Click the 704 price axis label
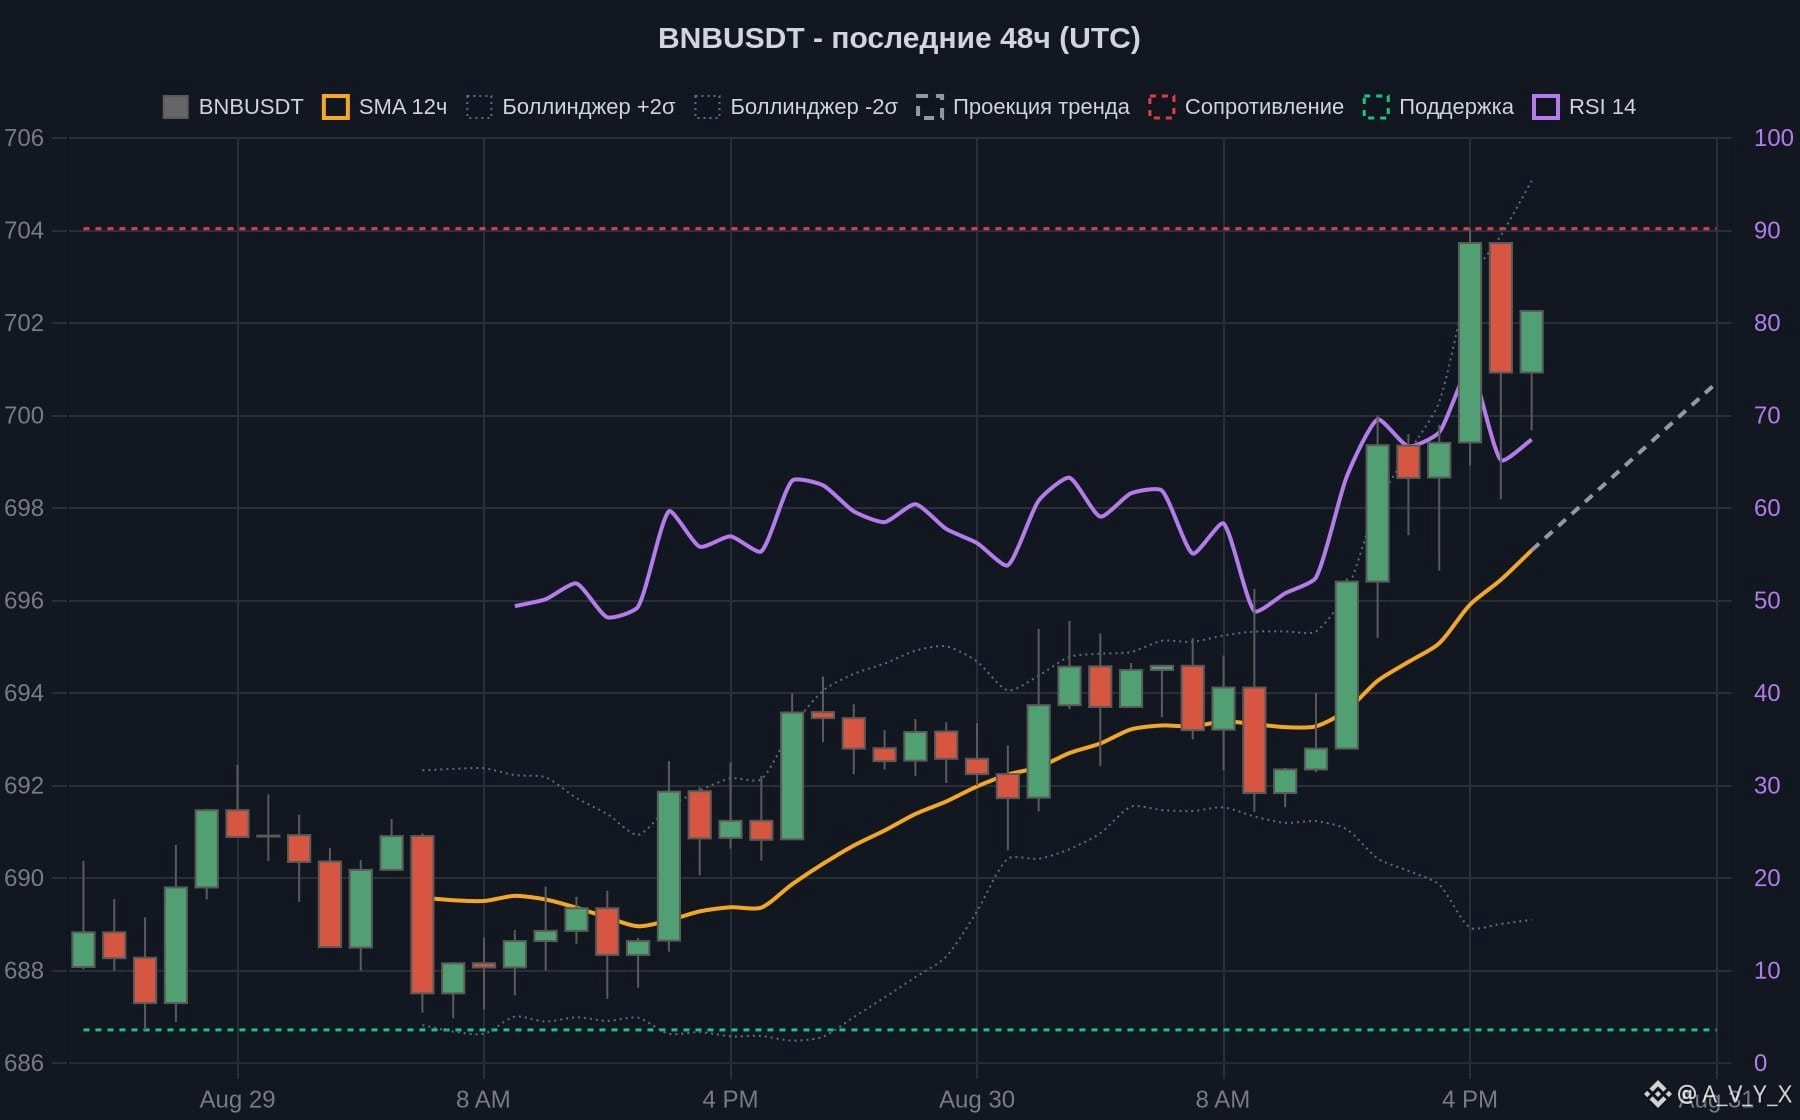1800x1120 pixels. pyautogui.click(x=24, y=231)
